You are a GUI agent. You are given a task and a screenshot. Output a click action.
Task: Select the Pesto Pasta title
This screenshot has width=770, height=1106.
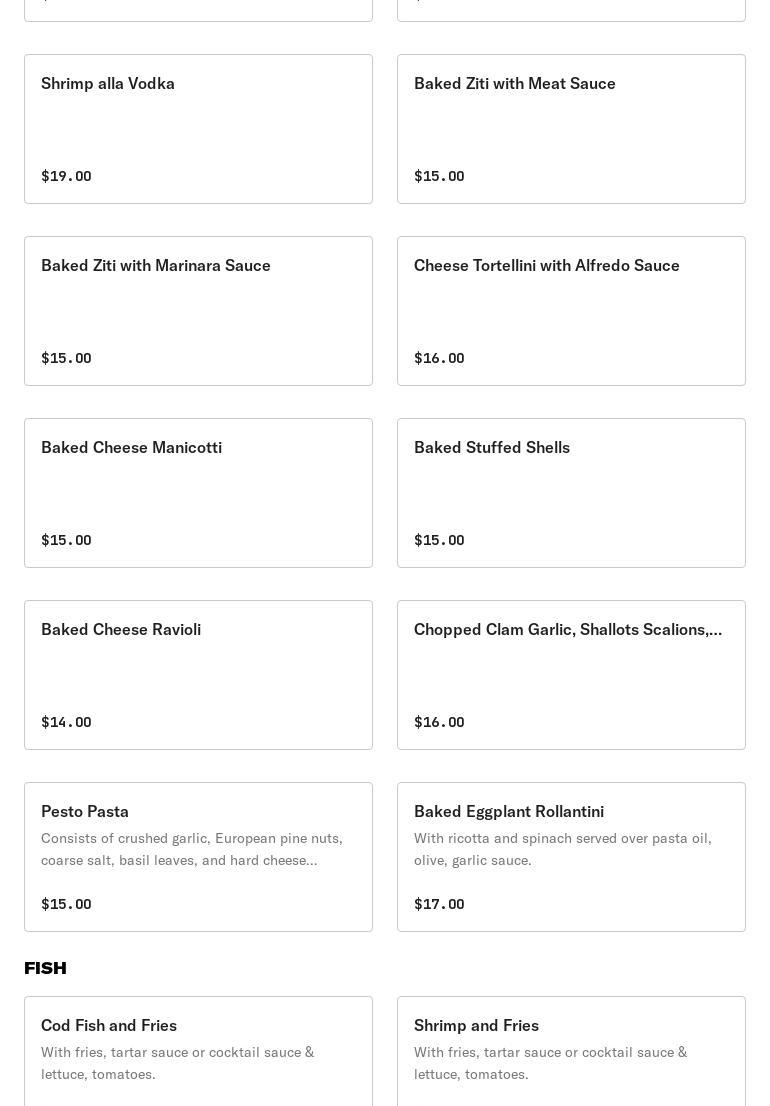pos(85,811)
